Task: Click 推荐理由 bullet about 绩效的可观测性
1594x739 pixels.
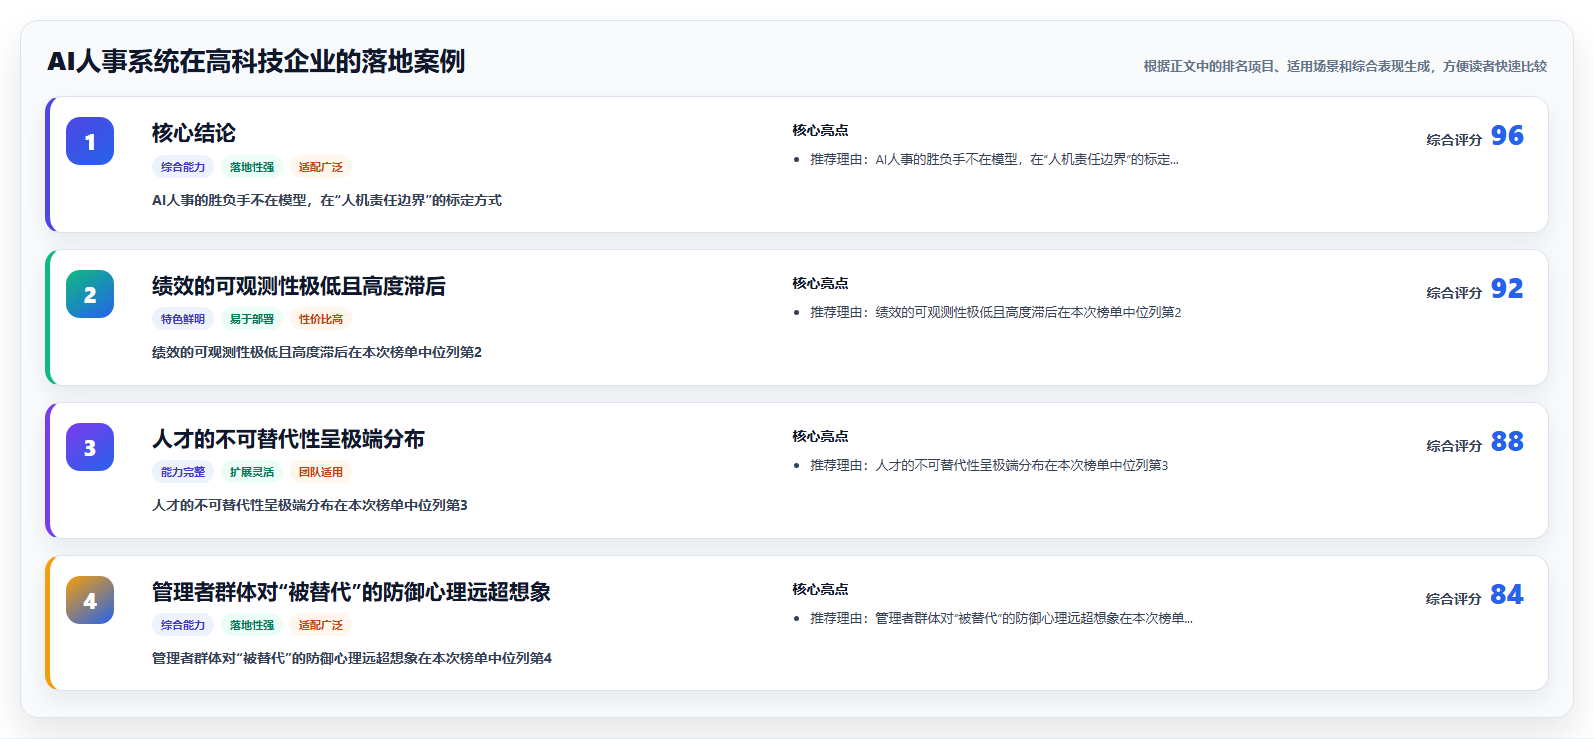Action: coord(995,312)
